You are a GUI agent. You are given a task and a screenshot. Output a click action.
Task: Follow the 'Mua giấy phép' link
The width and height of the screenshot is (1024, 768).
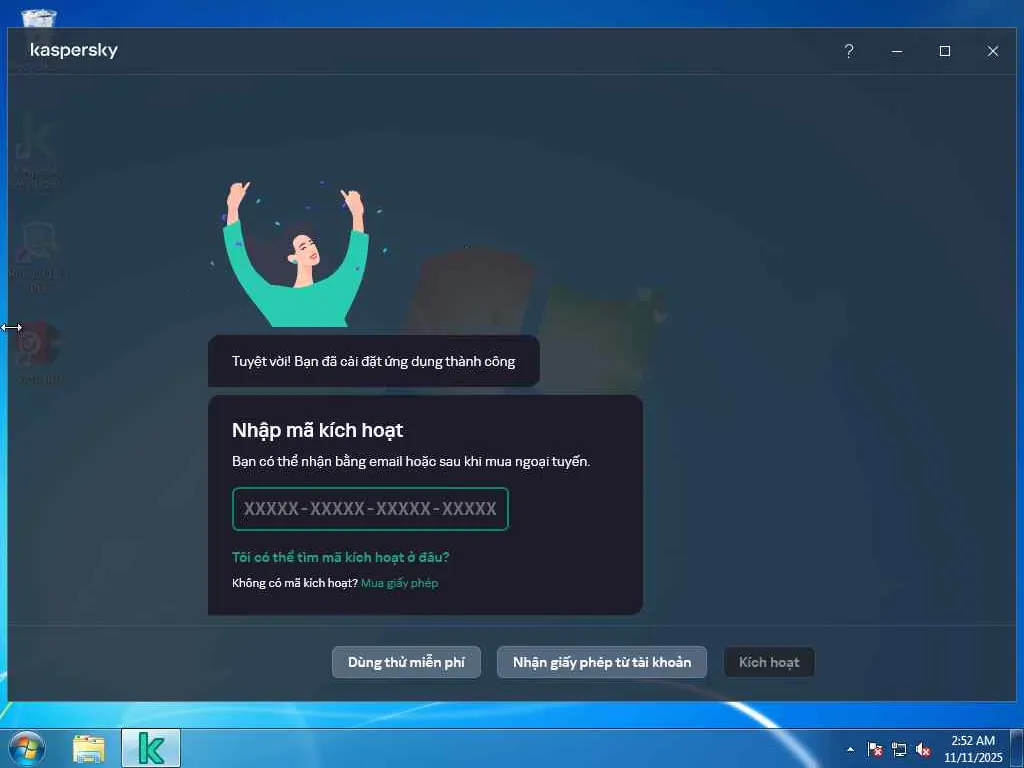399,583
